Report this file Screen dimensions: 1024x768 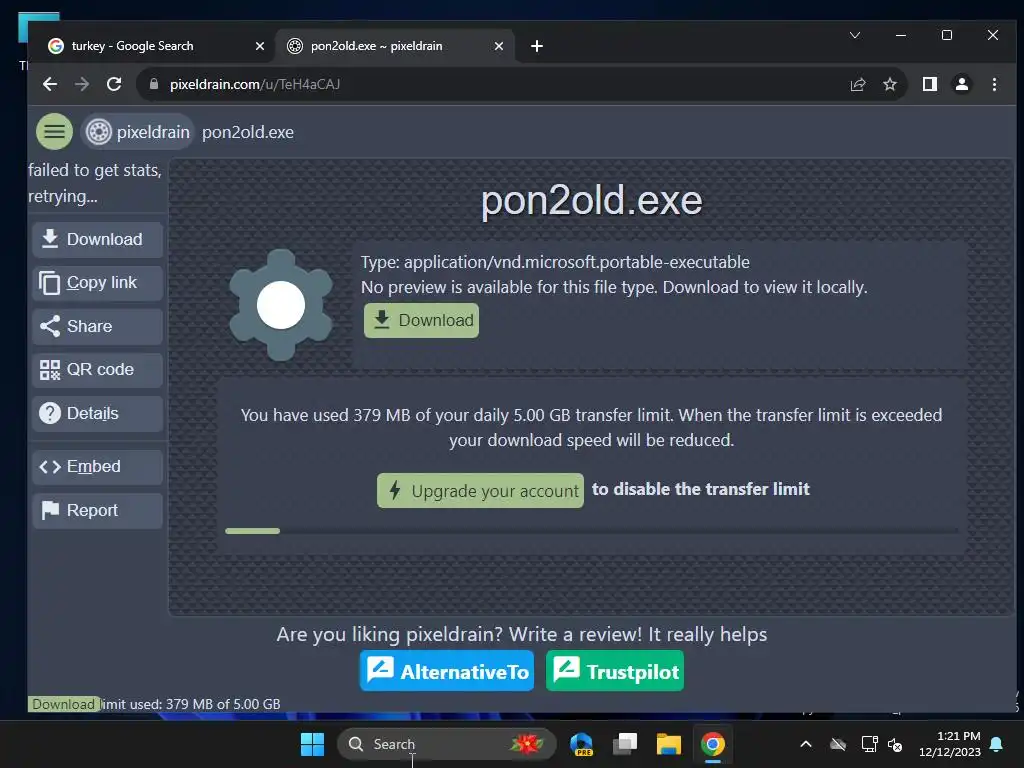pos(97,511)
